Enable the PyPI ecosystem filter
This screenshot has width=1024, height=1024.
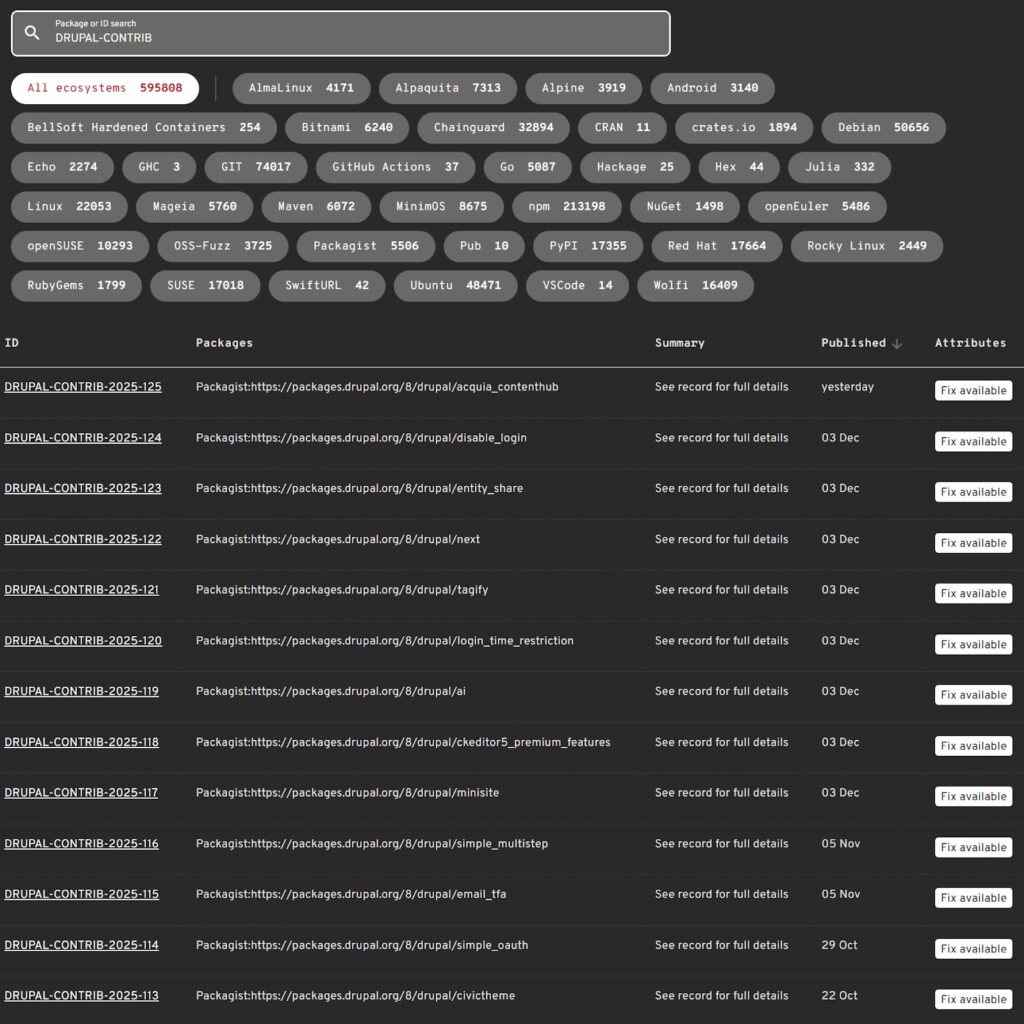[586, 246]
